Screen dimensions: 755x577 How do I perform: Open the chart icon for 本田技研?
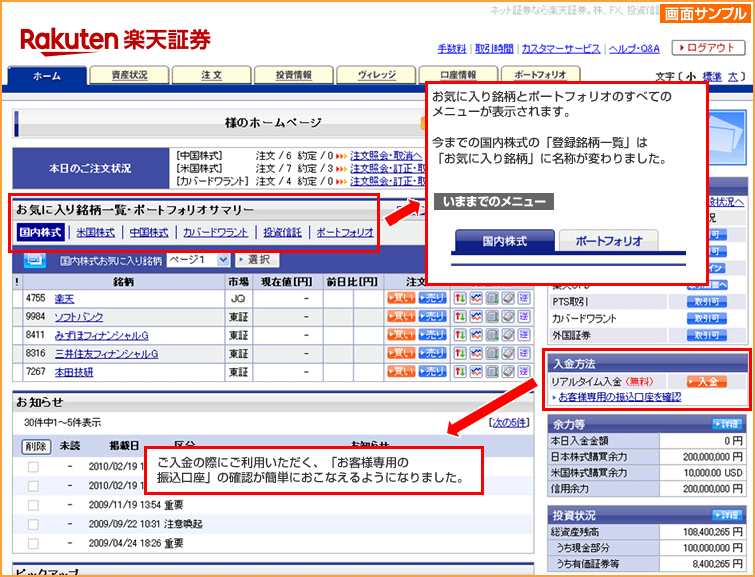476,371
